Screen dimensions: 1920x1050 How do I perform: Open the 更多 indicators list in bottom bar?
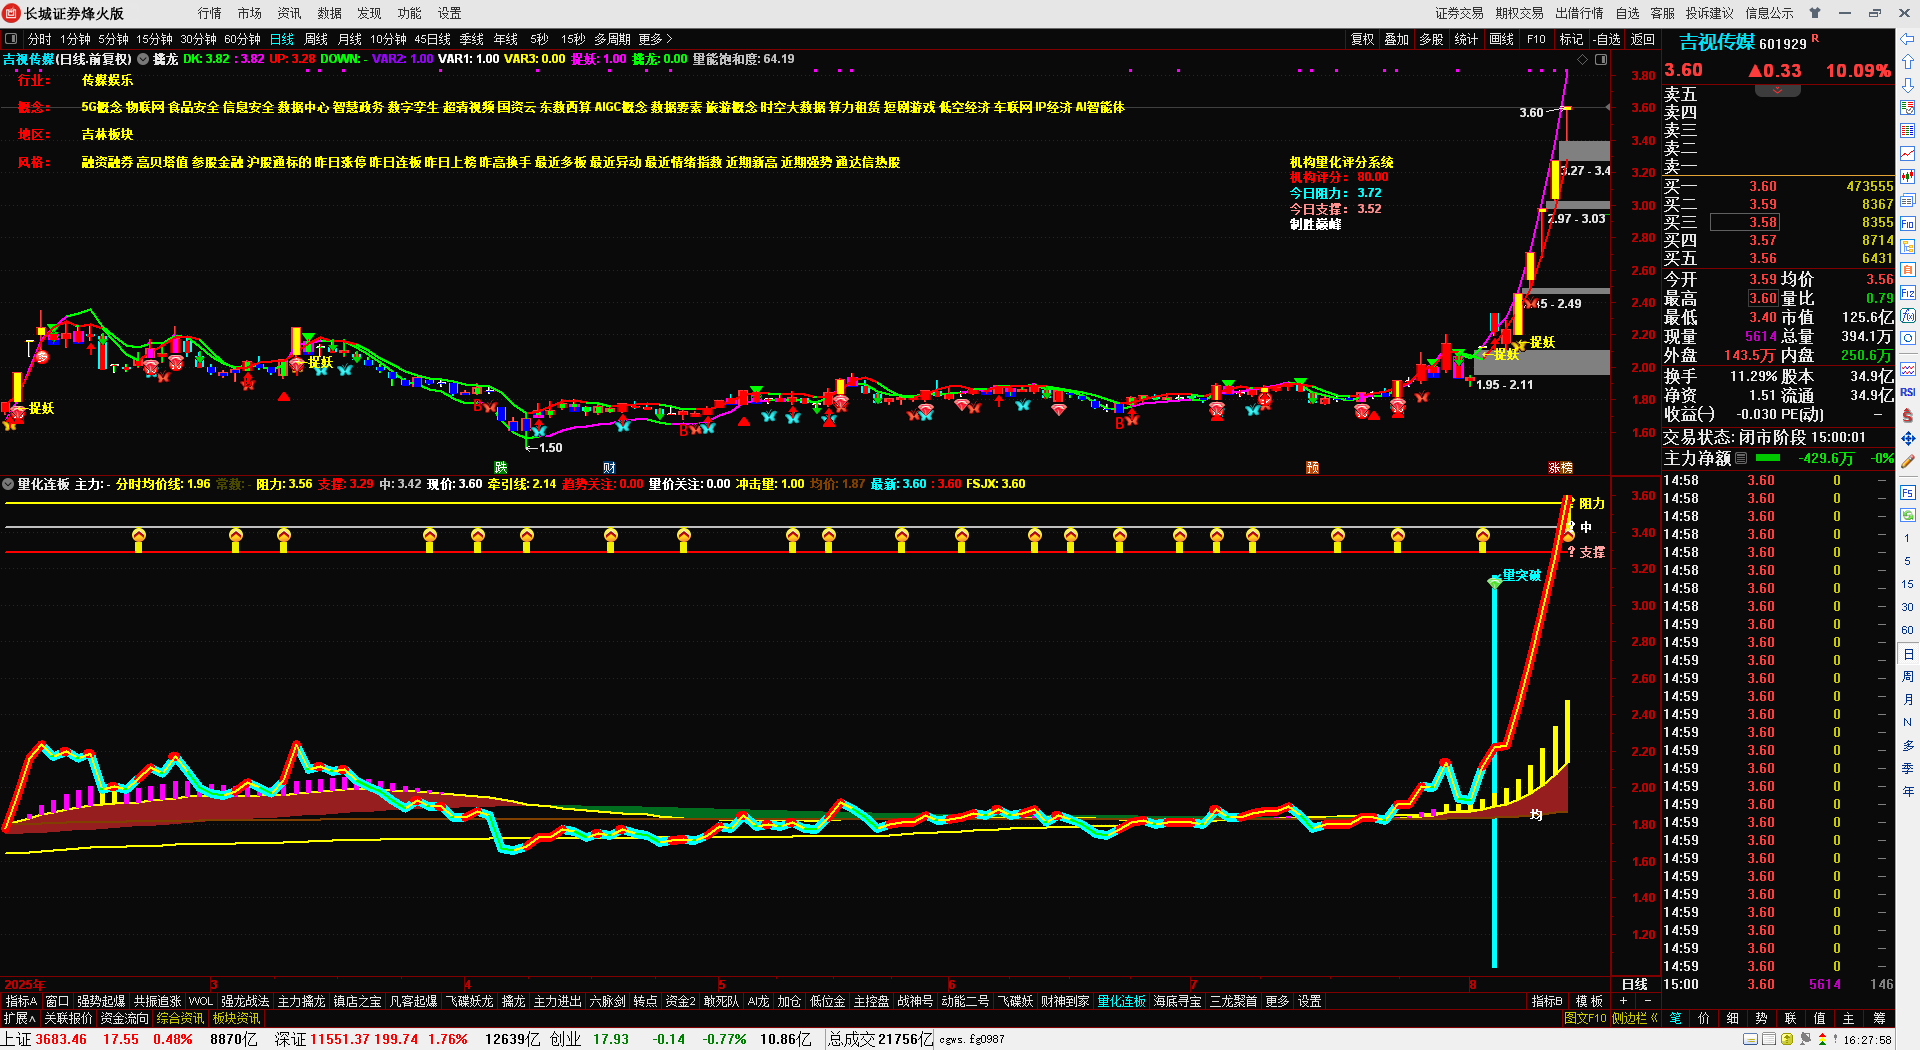(x=1277, y=1001)
